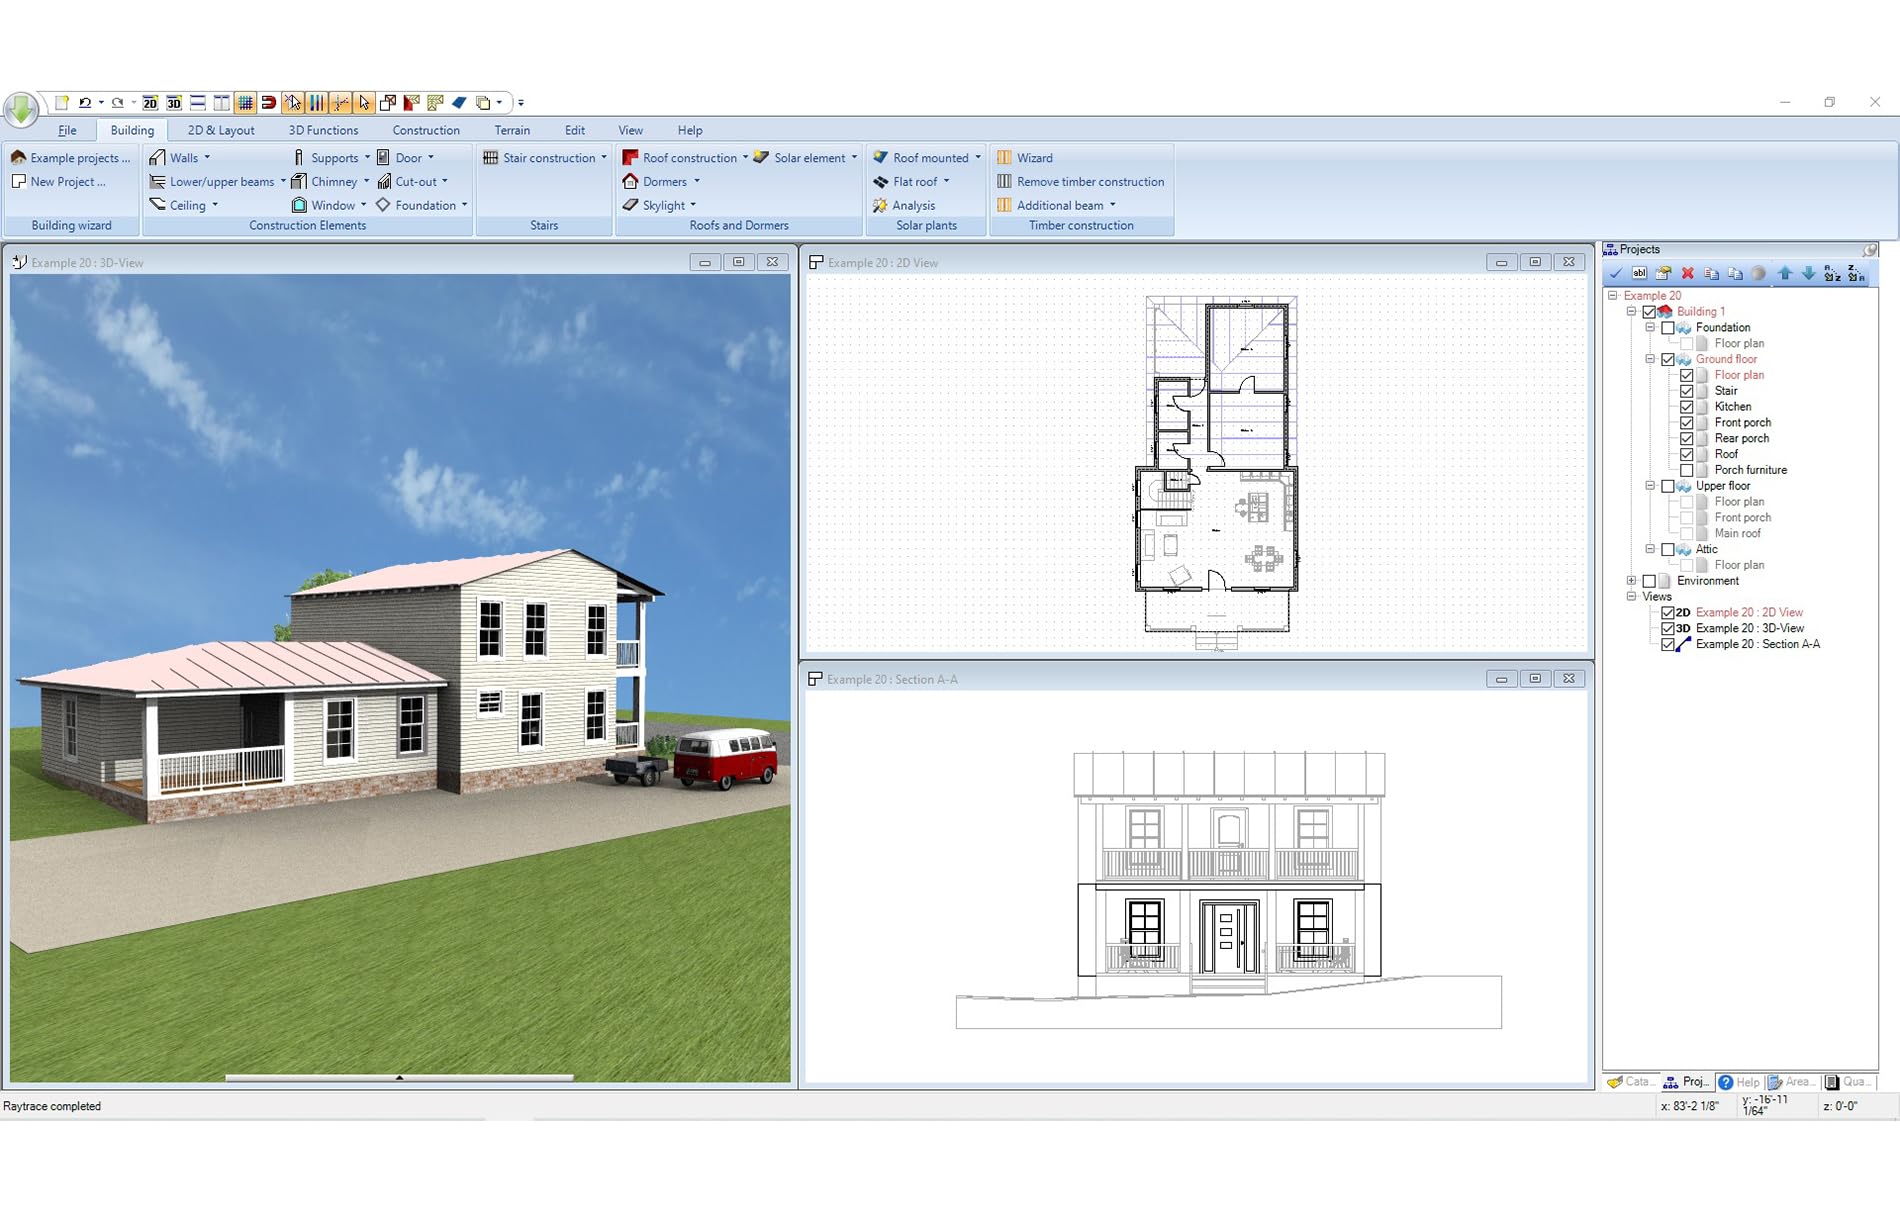This screenshot has width=1900, height=1210.
Task: Switch to the Cata... panel tab
Action: tap(1631, 1082)
